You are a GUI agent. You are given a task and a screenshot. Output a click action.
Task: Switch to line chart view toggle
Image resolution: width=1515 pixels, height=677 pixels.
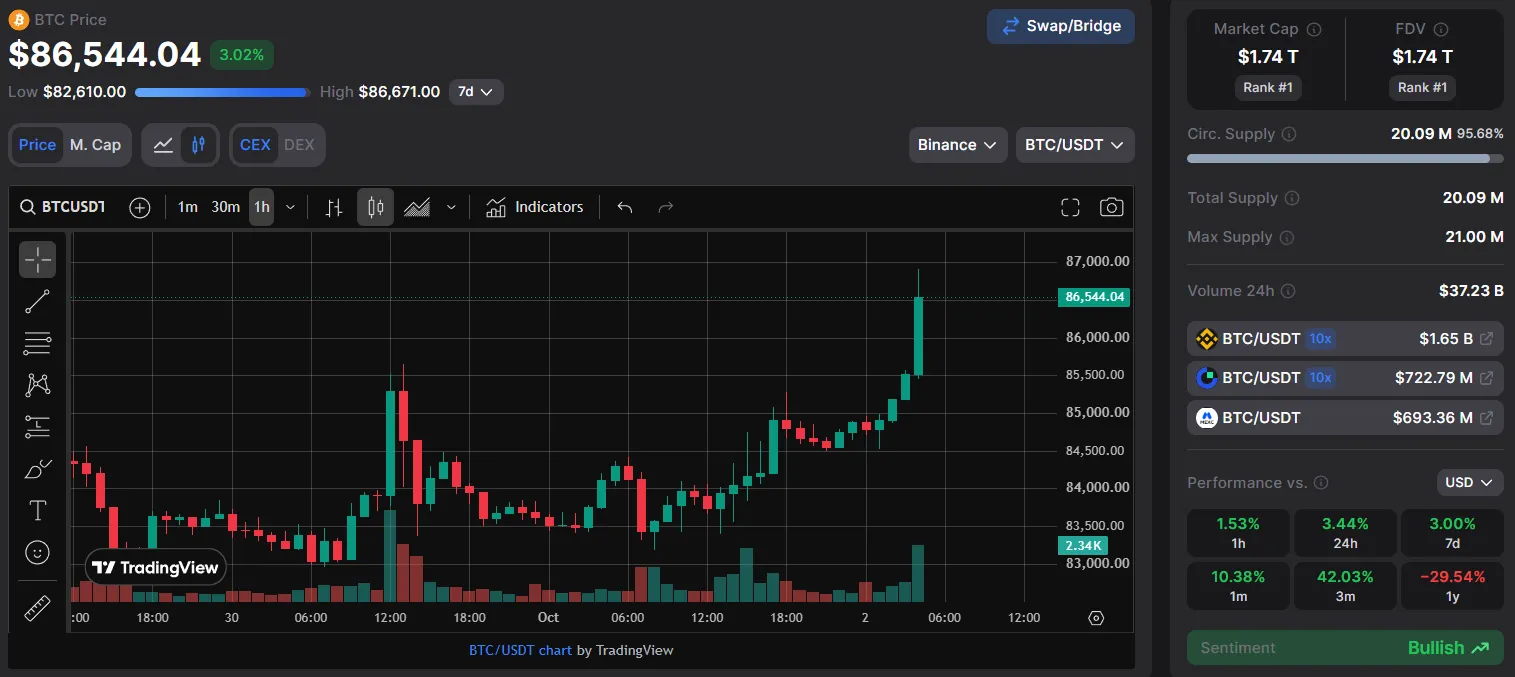pyautogui.click(x=163, y=145)
